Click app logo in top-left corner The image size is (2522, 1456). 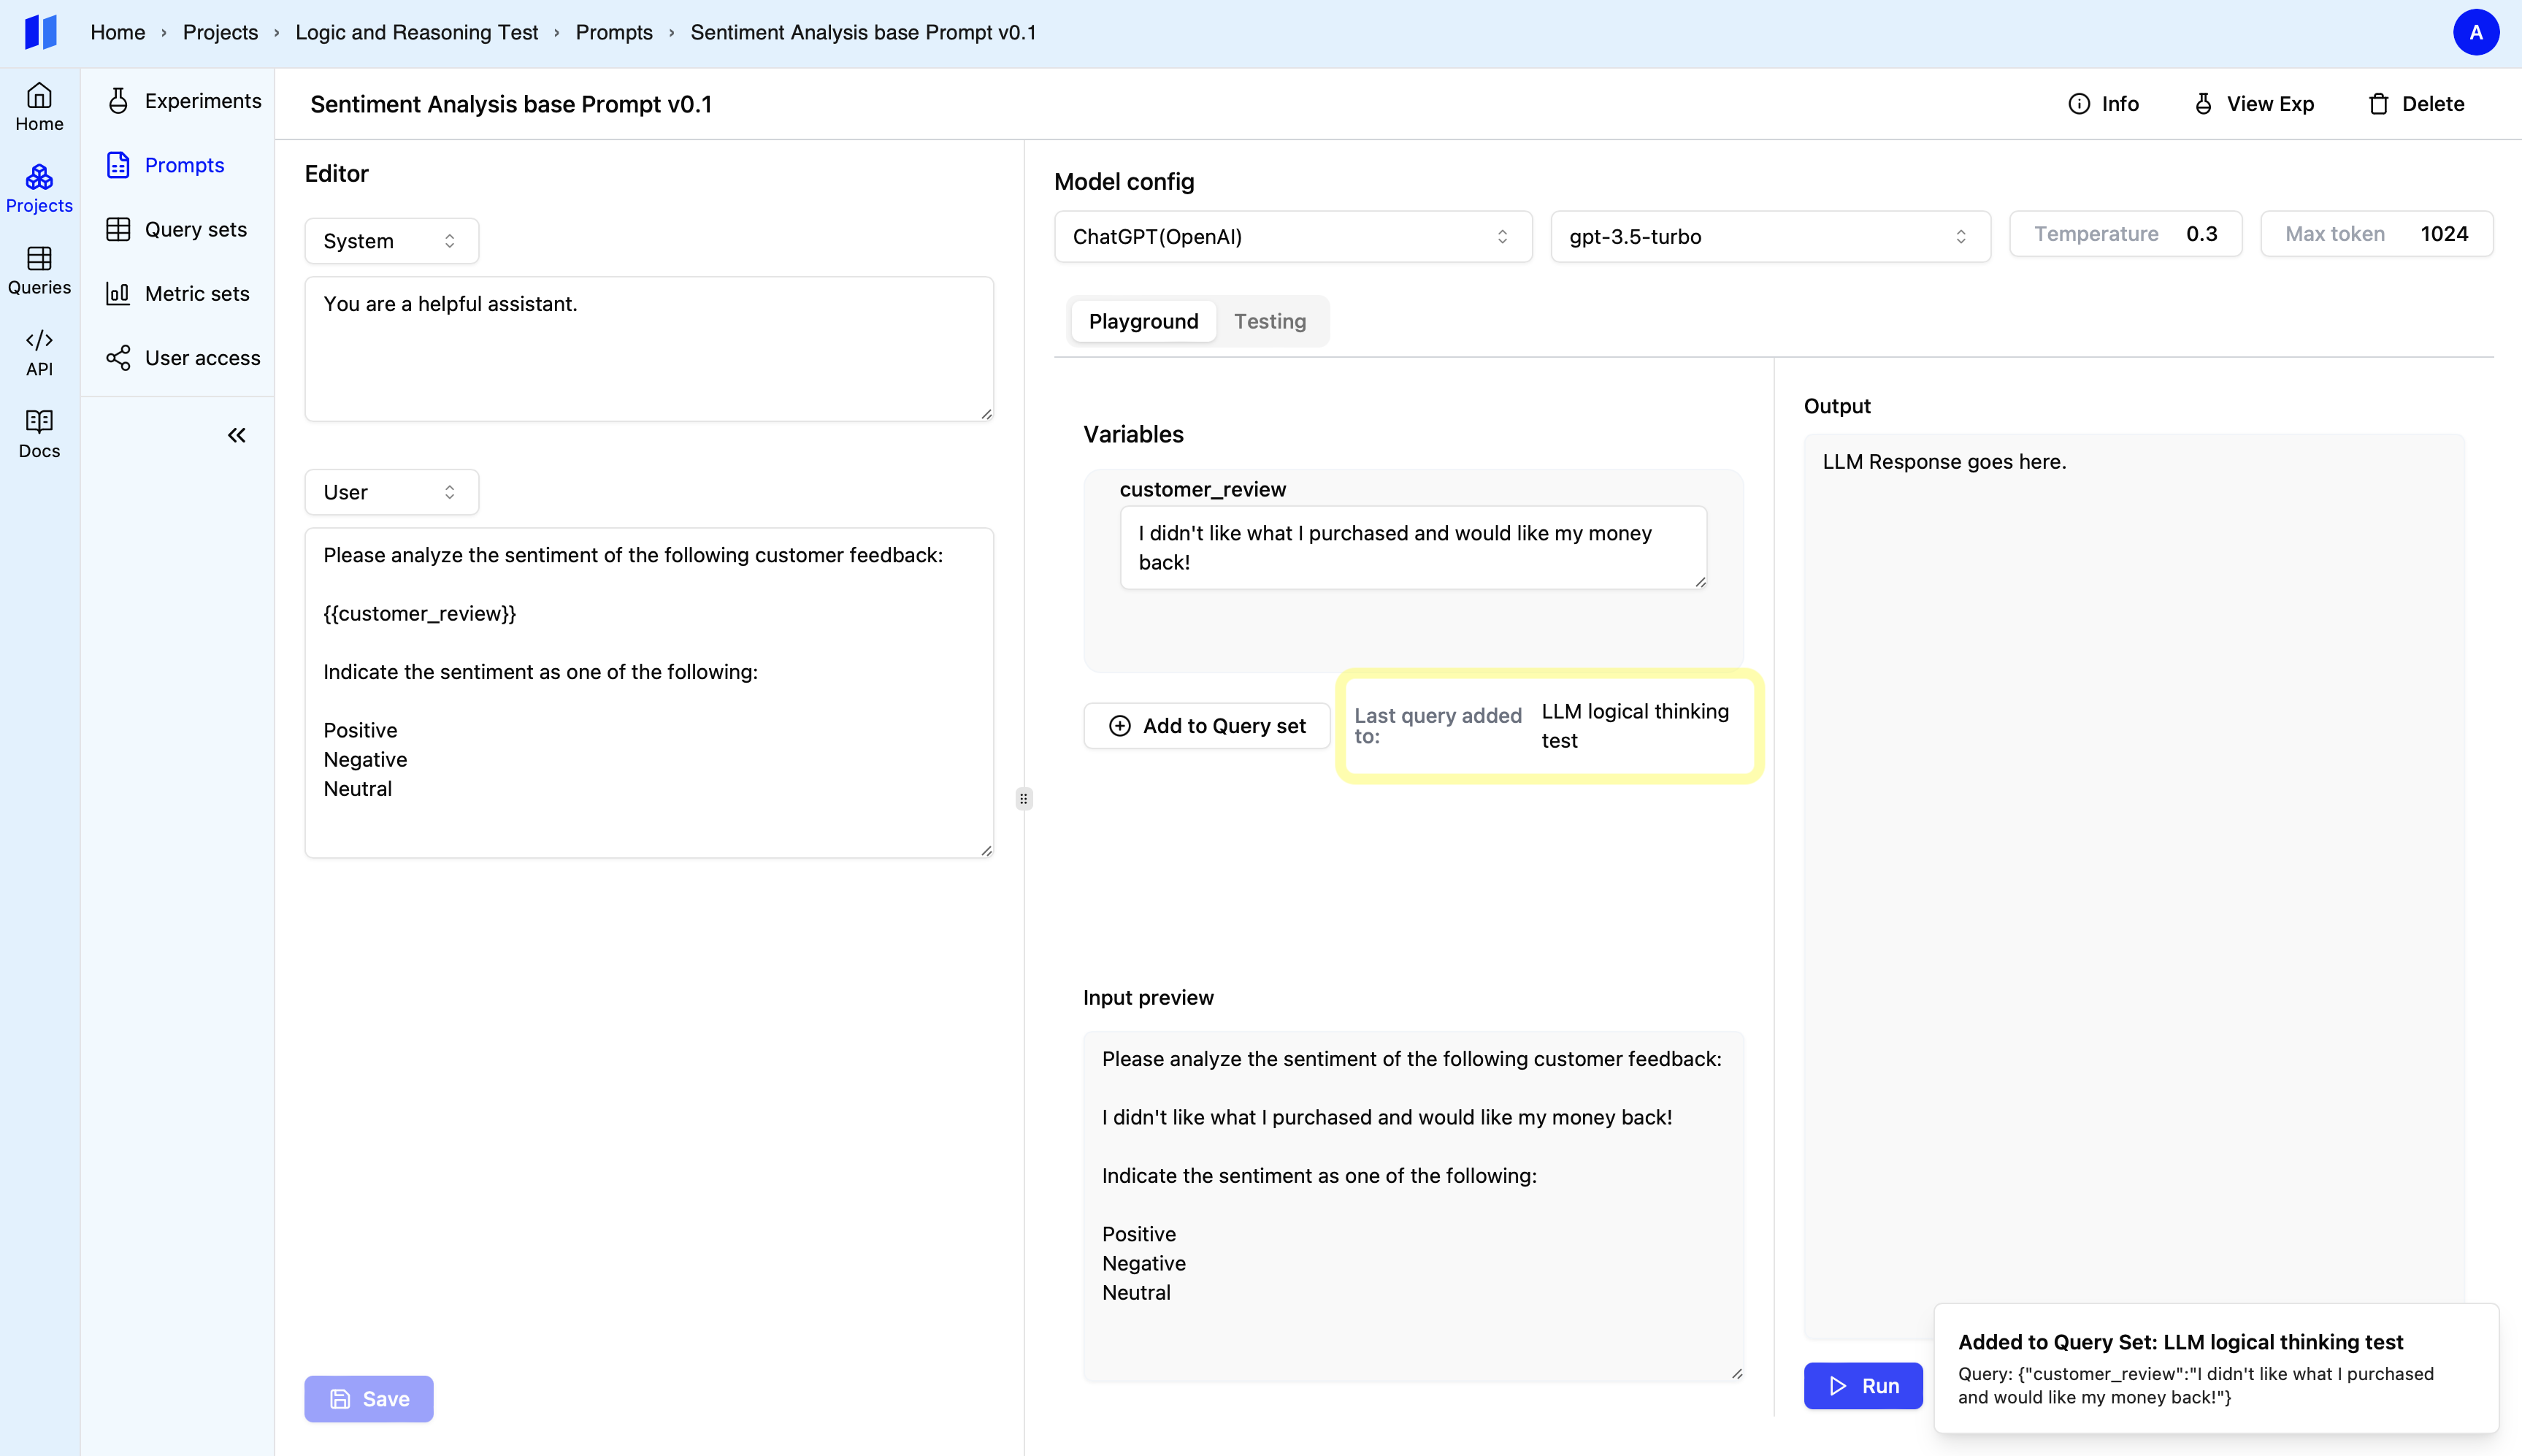[41, 33]
